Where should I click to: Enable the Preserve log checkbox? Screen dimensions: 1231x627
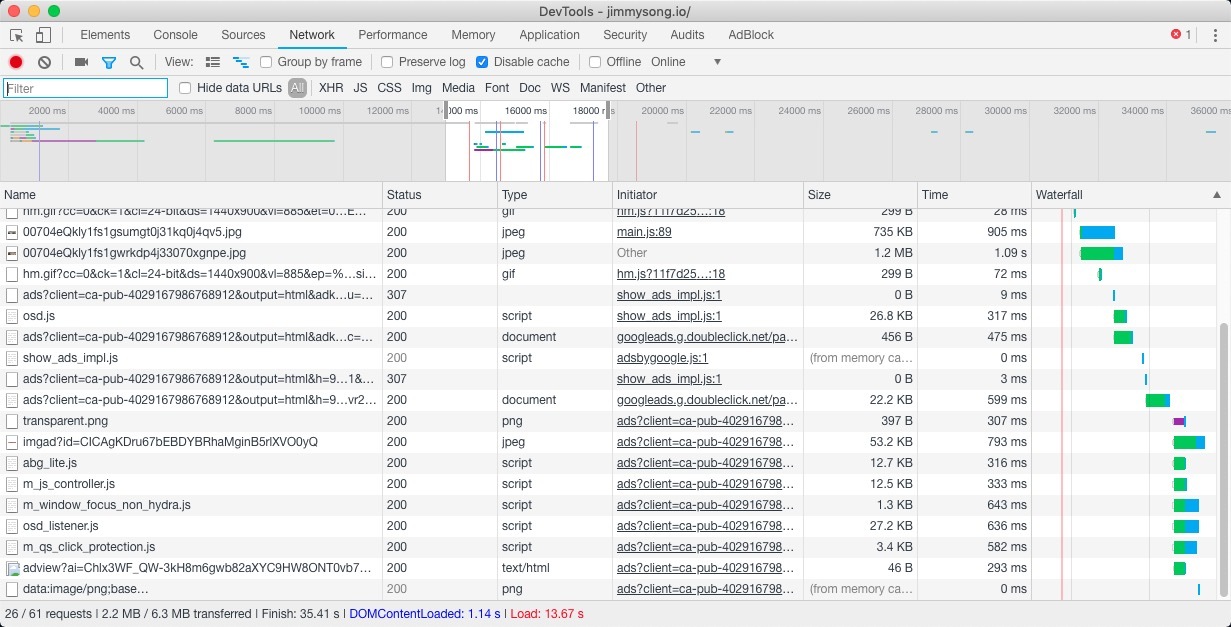click(388, 62)
